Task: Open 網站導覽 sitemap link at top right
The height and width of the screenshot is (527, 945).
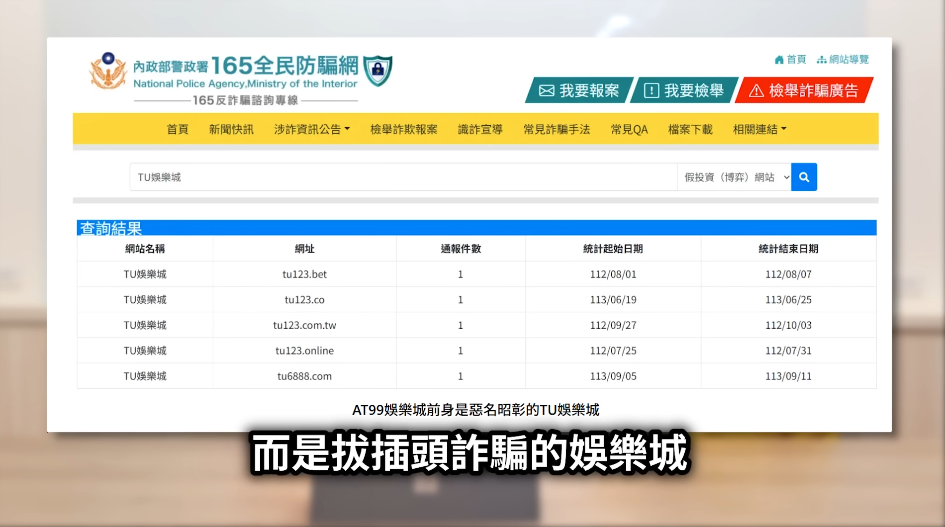Action: [x=843, y=60]
